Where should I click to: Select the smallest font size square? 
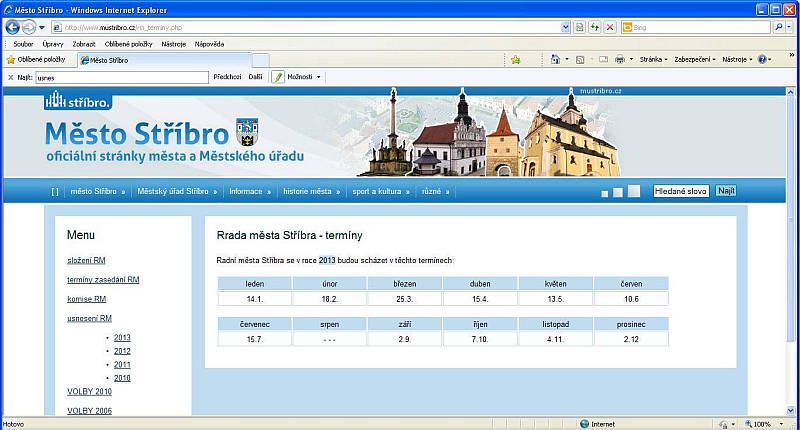click(x=605, y=193)
